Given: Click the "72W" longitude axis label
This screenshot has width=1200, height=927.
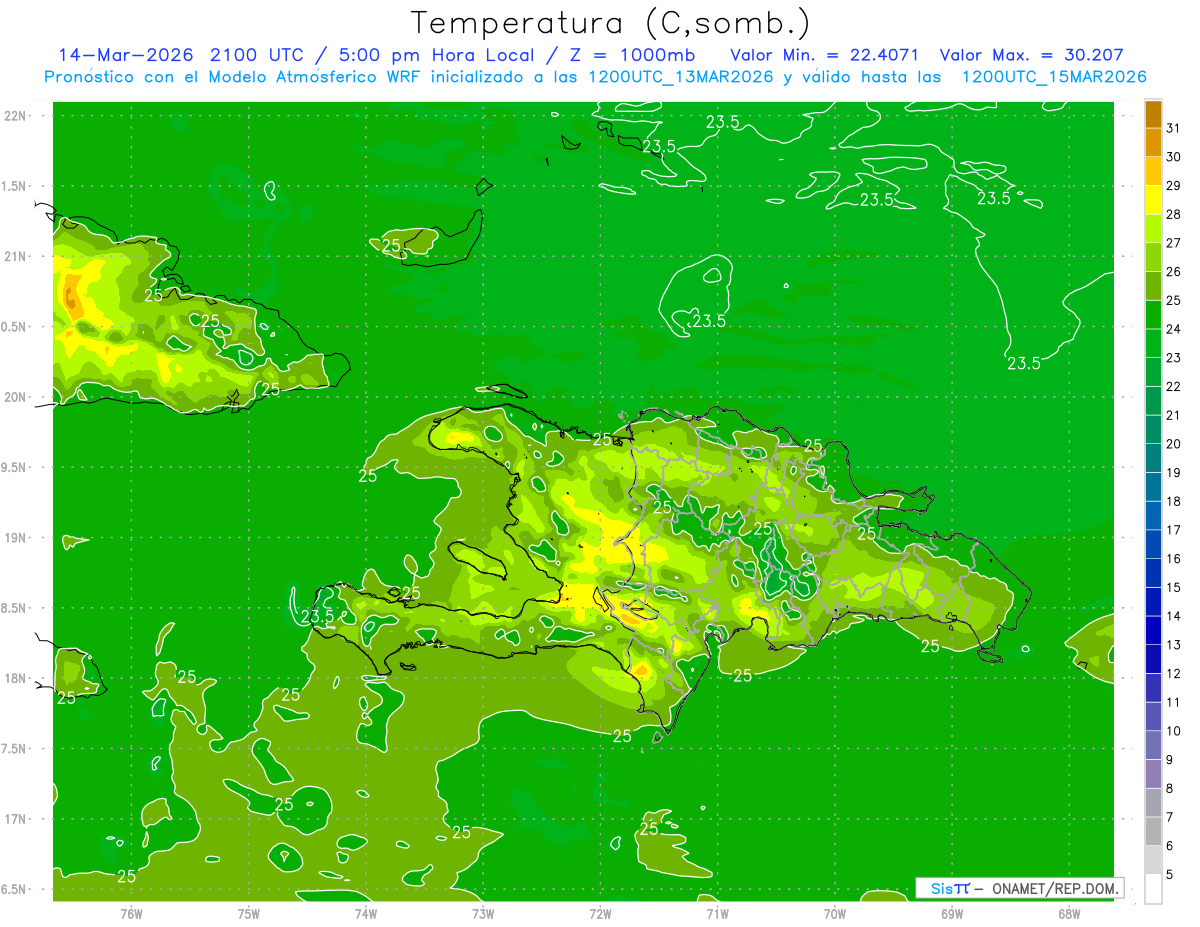Looking at the screenshot, I should pos(600,913).
